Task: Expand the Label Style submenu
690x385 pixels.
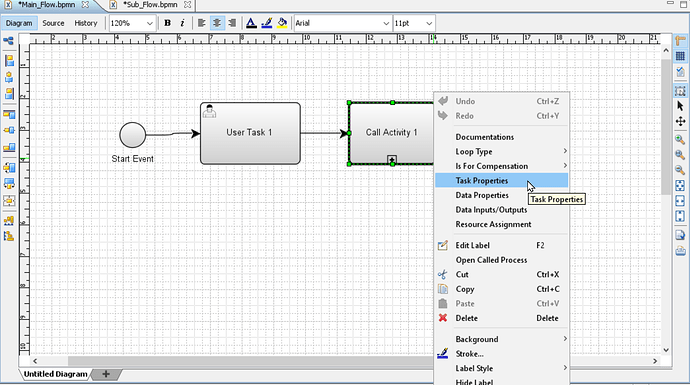Action: click(x=502, y=368)
